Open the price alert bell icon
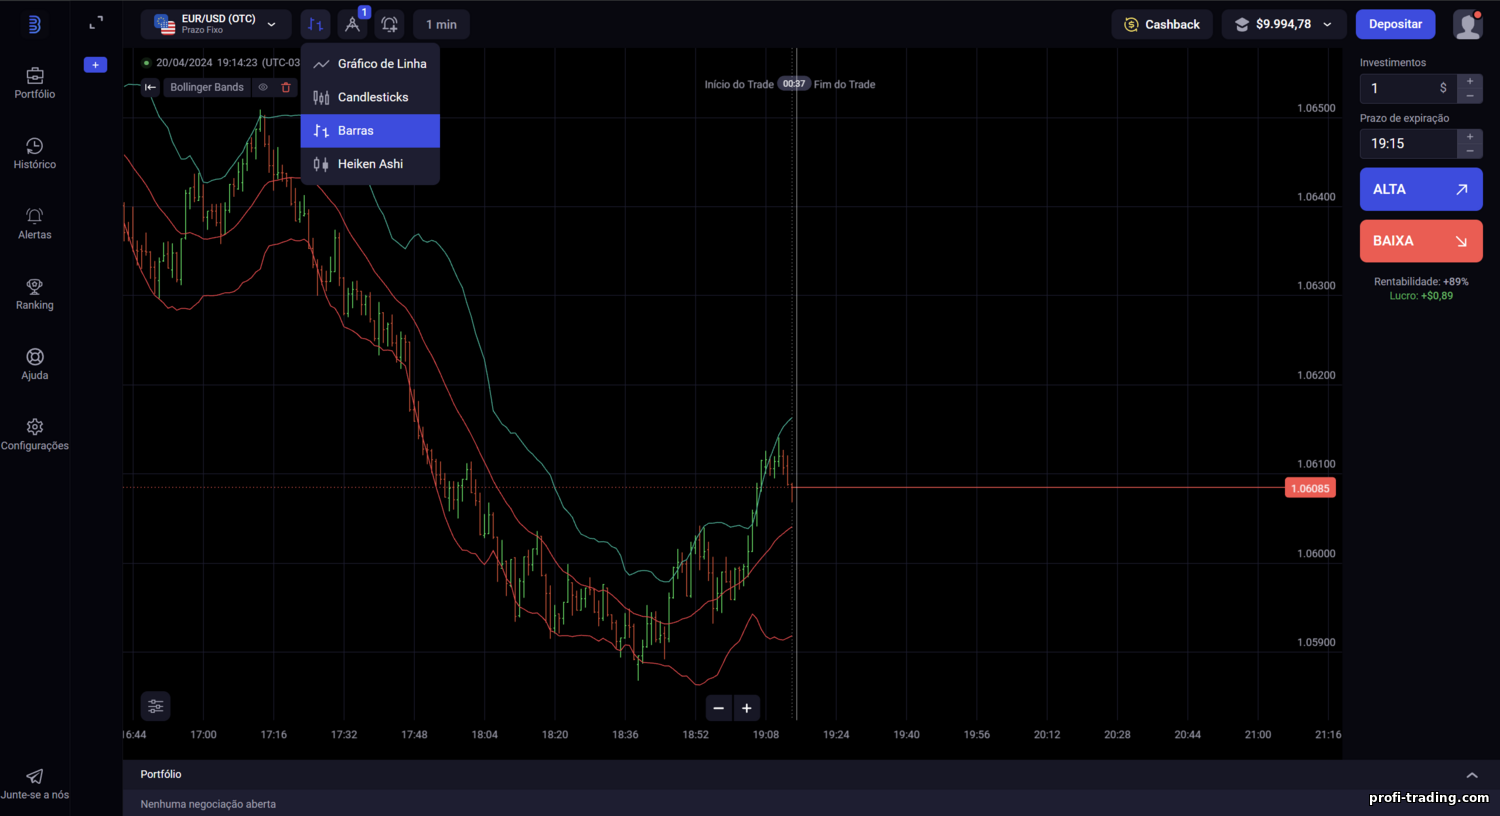1500x816 pixels. click(389, 24)
